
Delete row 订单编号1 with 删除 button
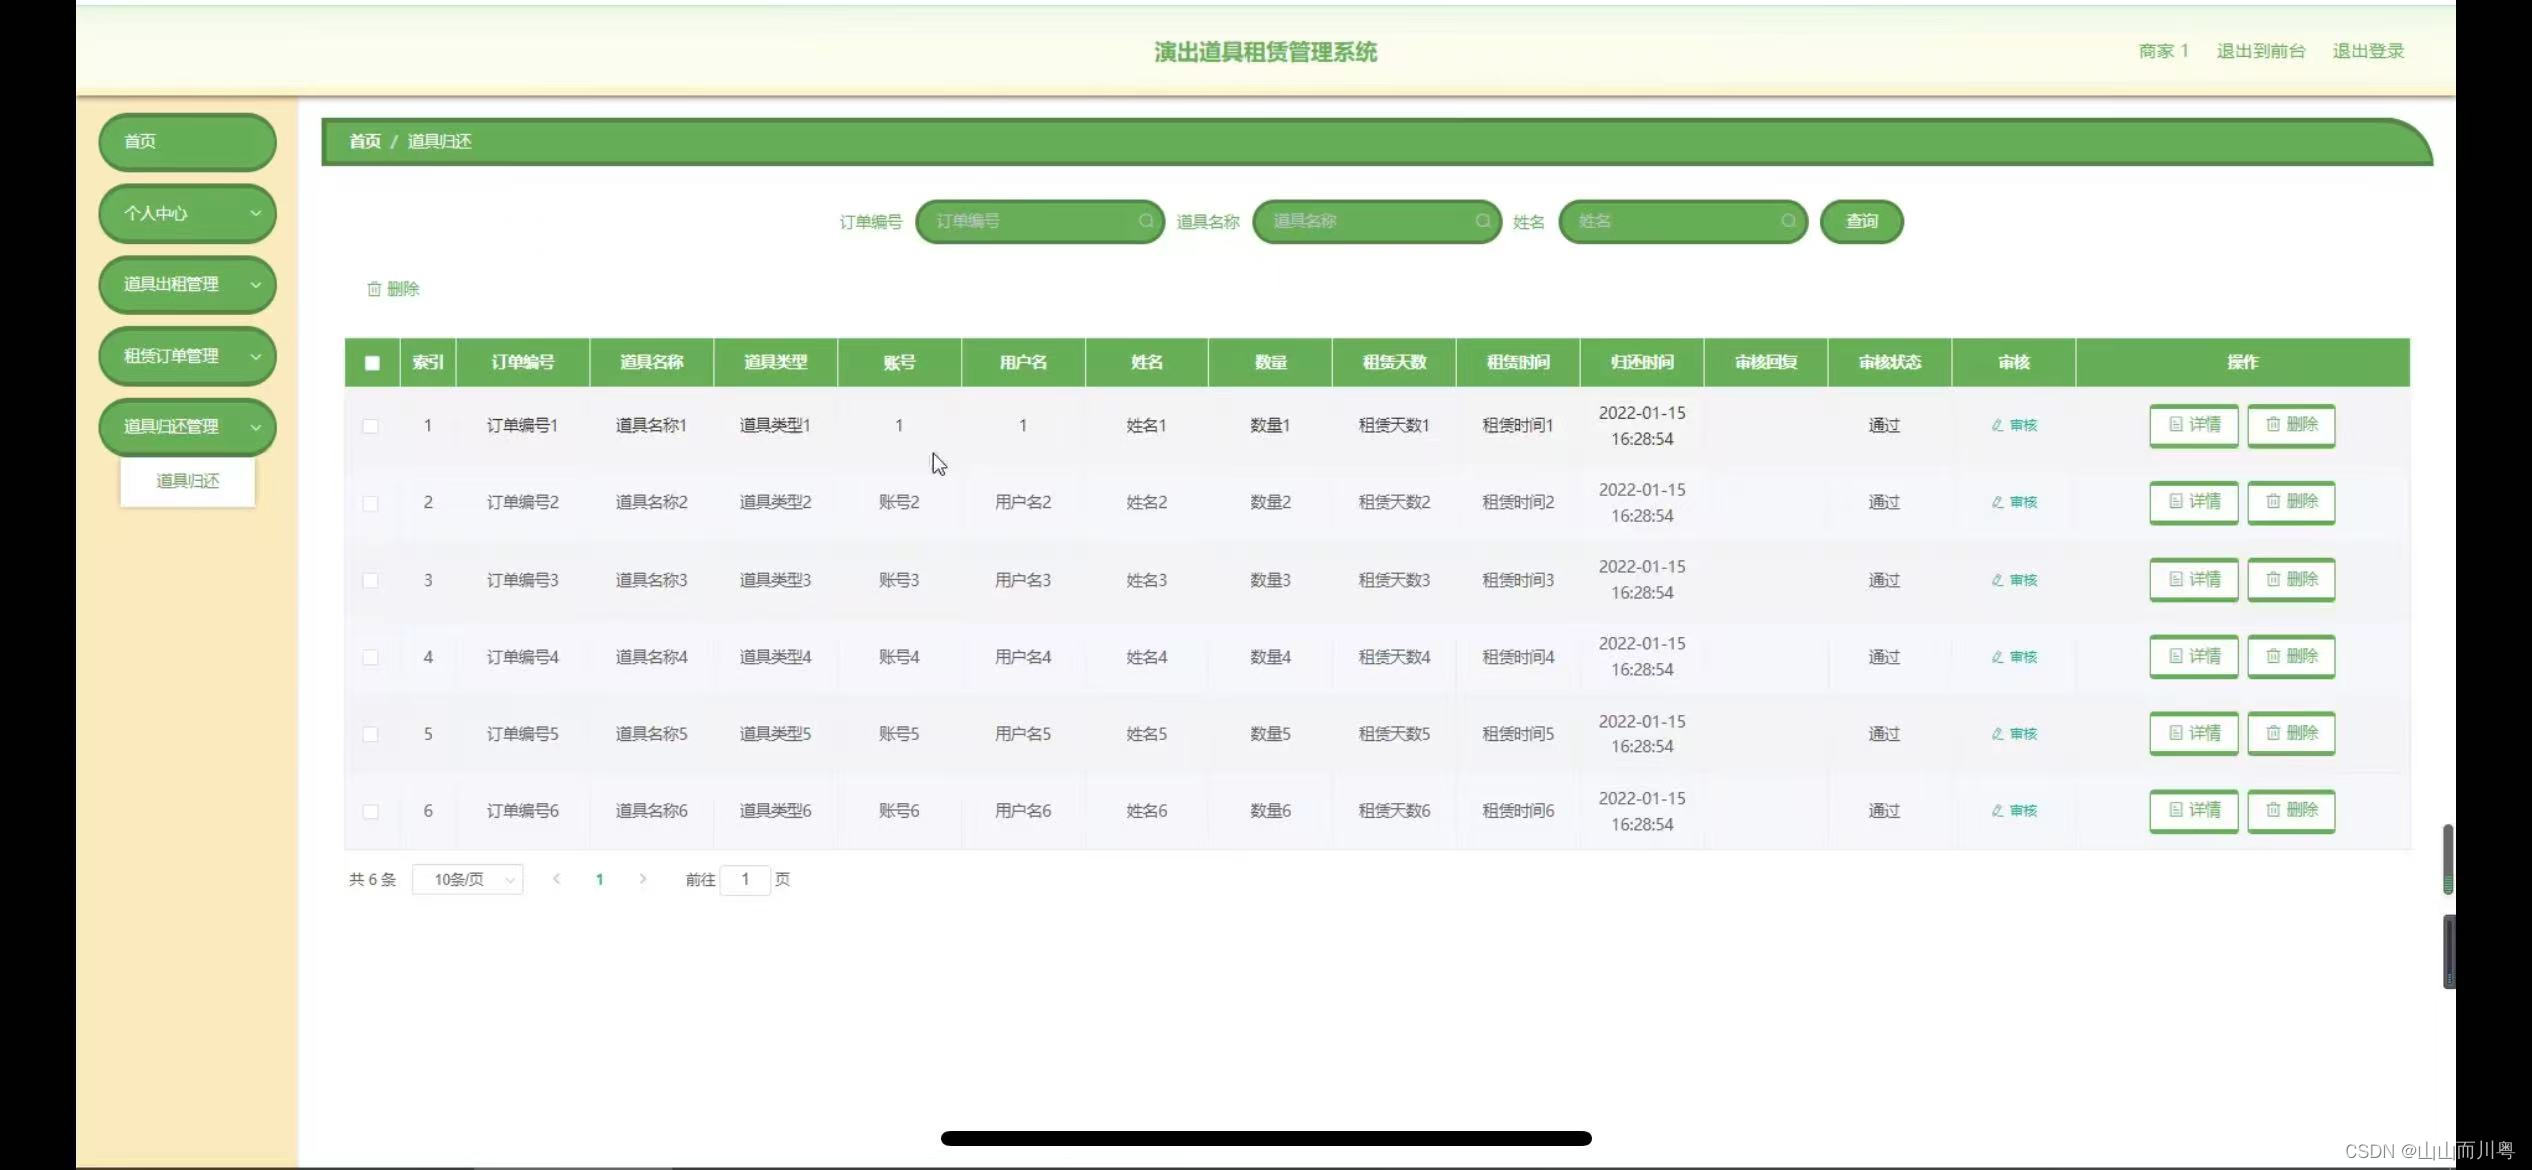tap(2291, 425)
